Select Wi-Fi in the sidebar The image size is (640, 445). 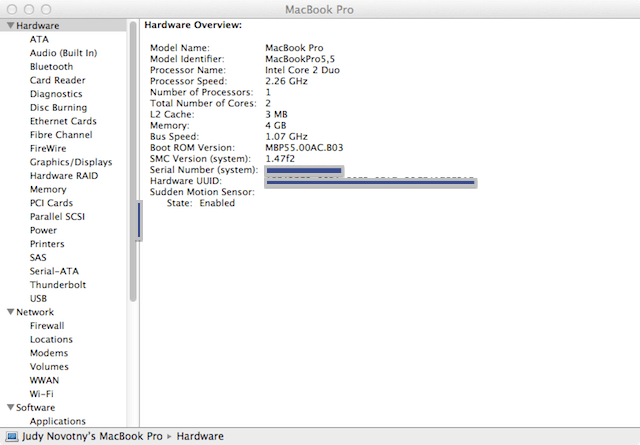click(x=42, y=394)
